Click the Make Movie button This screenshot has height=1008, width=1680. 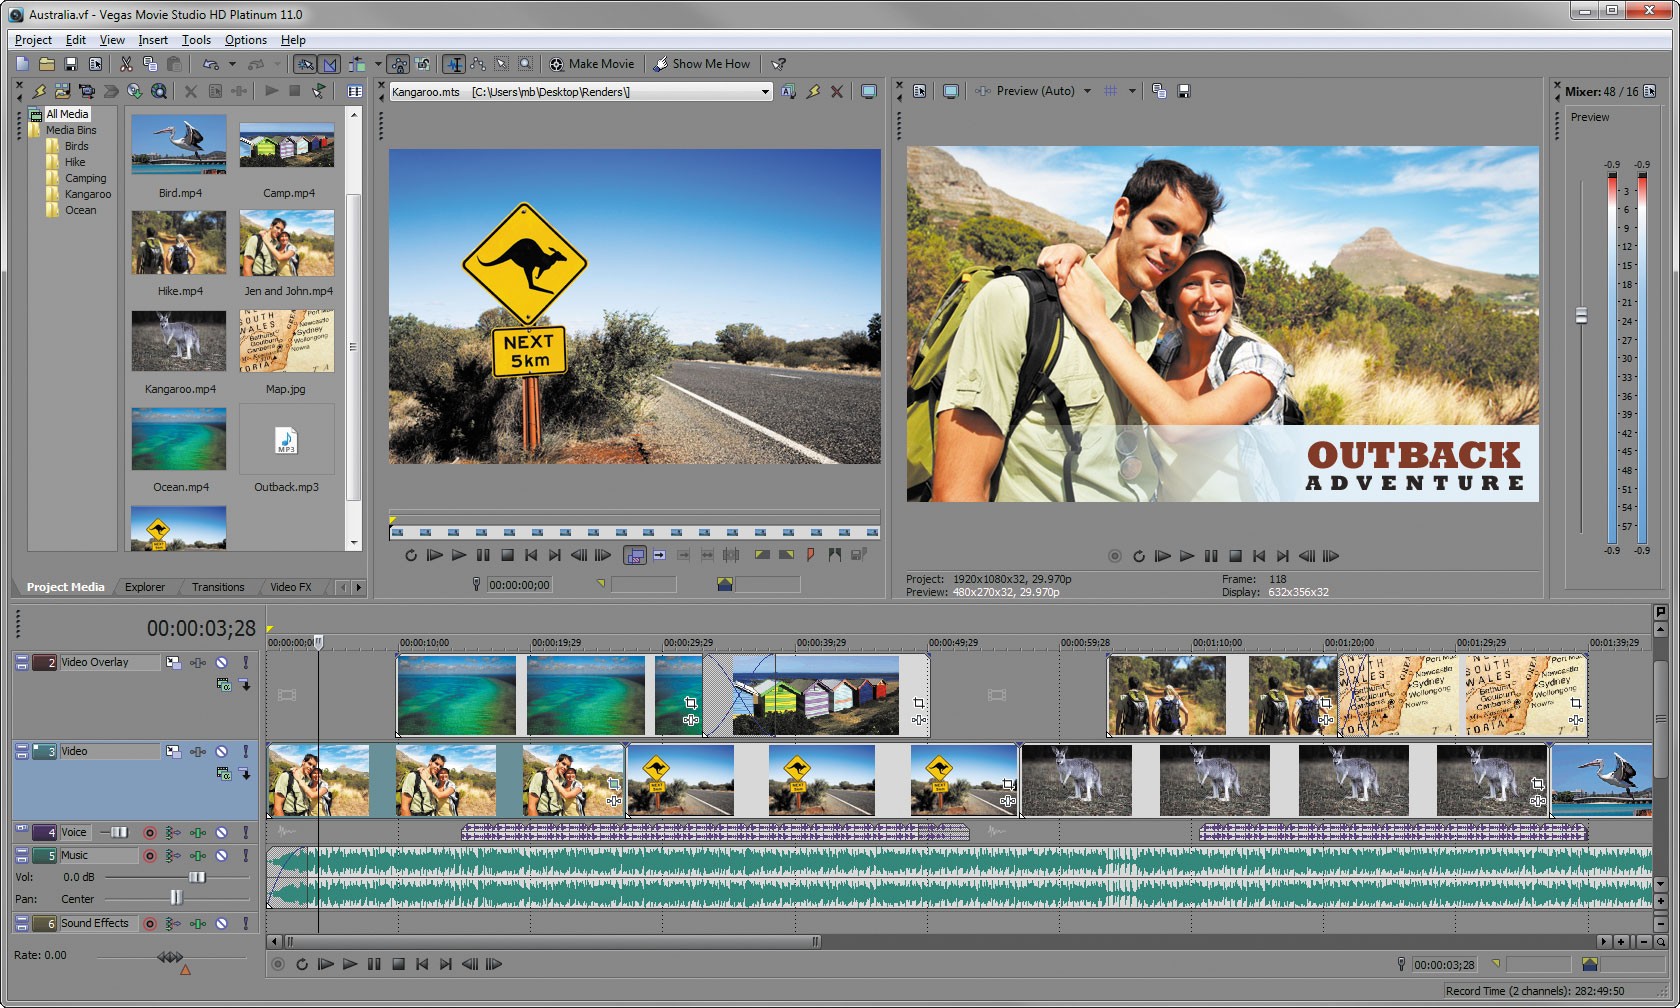pos(592,64)
